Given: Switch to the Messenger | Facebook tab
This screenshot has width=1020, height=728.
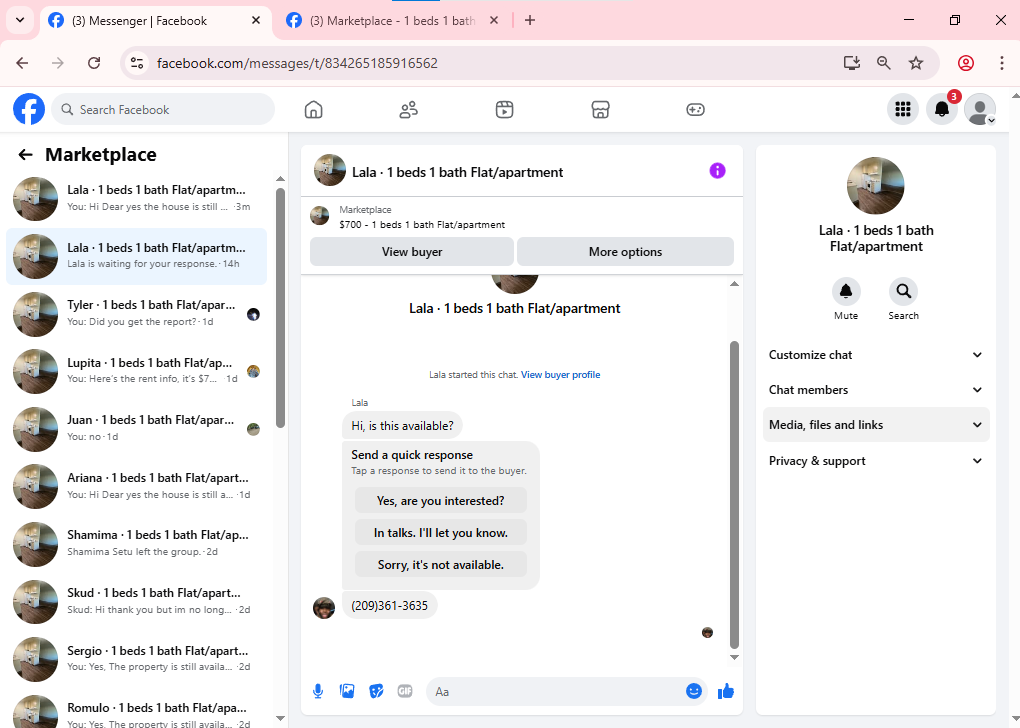Looking at the screenshot, I should 156,21.
